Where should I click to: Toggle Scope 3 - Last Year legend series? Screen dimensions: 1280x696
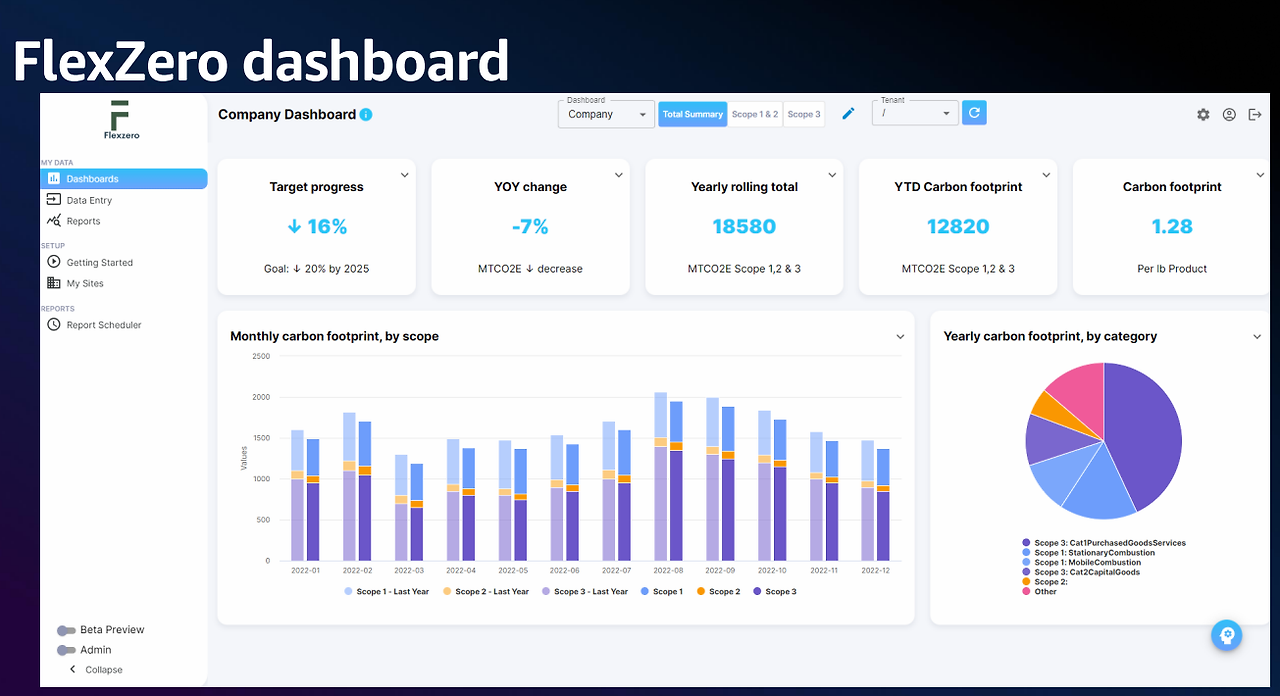(x=584, y=592)
